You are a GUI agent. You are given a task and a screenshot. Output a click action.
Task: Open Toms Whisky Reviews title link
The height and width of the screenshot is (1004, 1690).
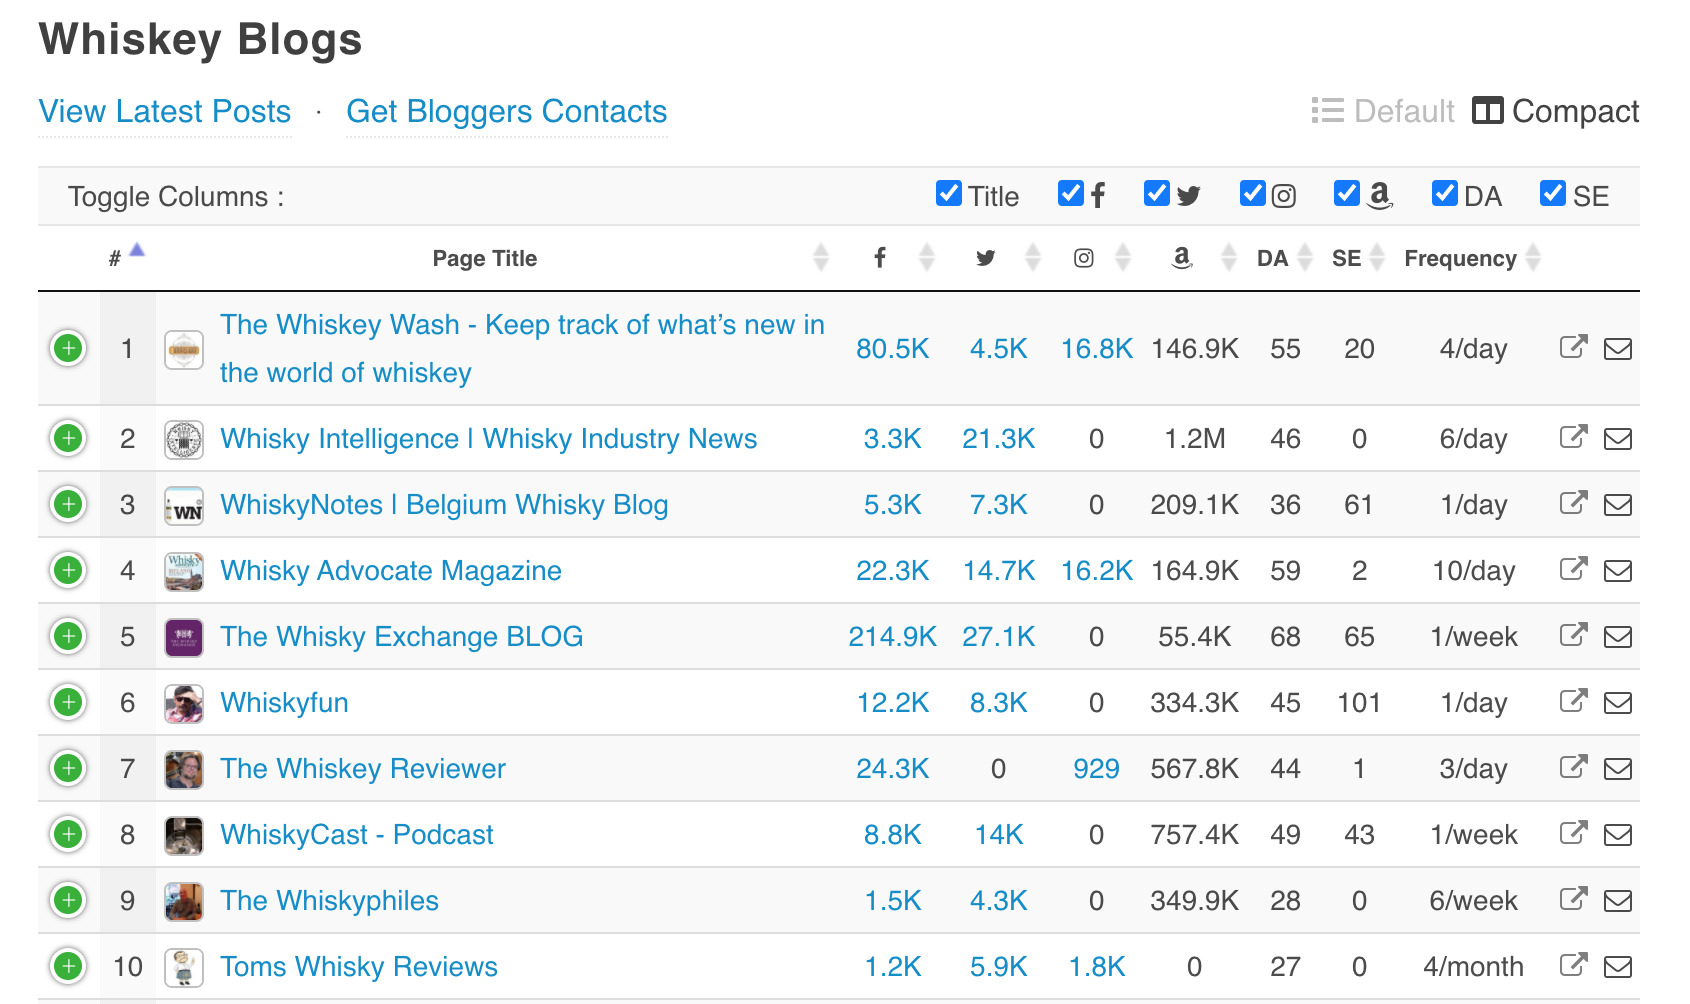point(359,966)
